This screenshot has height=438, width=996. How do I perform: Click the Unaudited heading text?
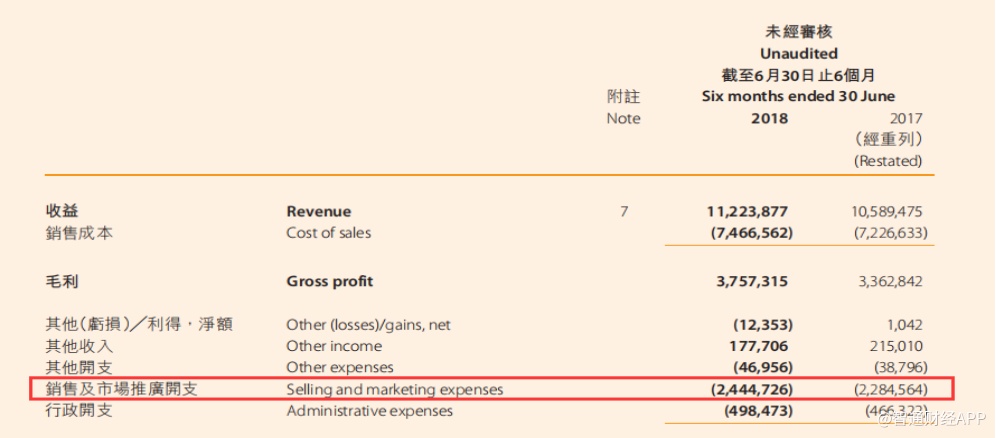click(798, 53)
